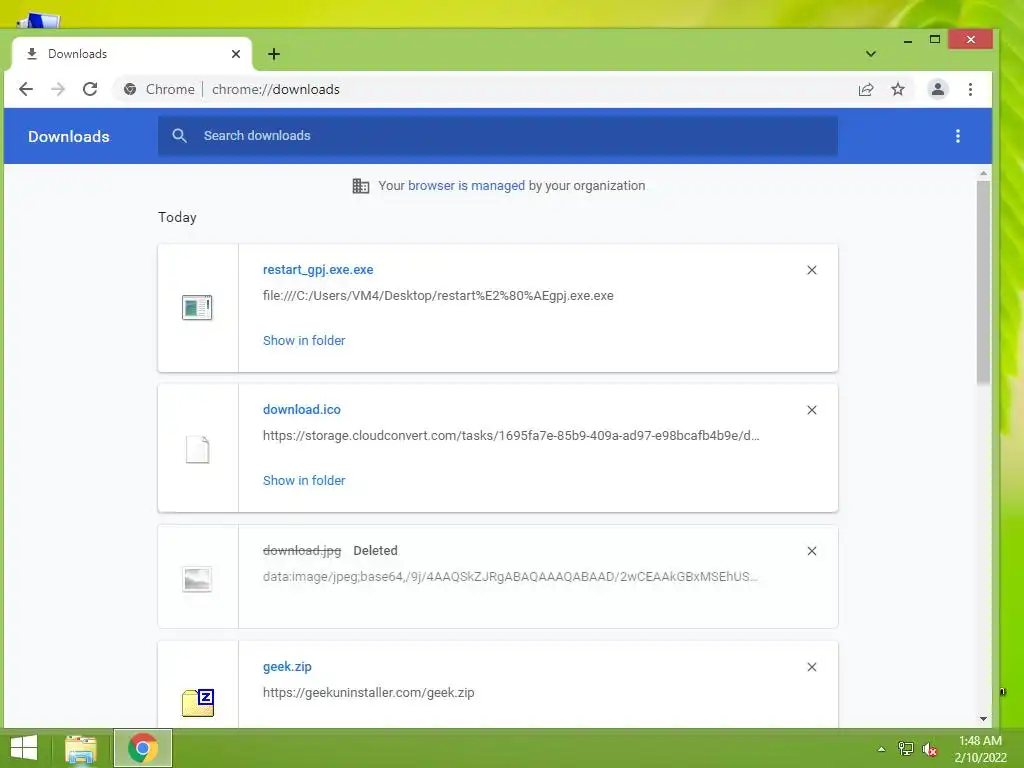Open geek.zip file link
1024x768 pixels.
tap(287, 667)
